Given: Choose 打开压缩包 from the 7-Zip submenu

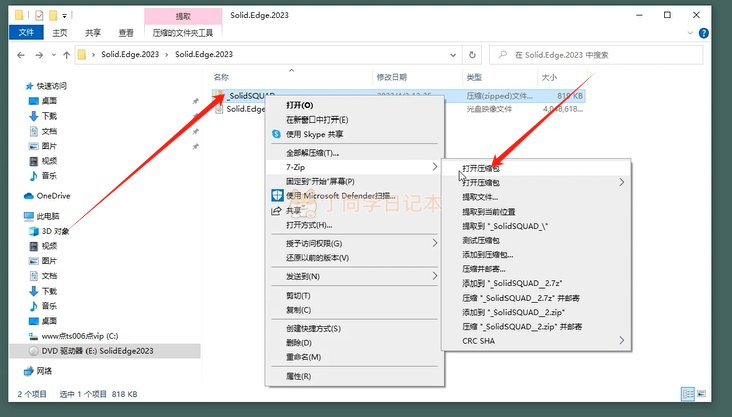Looking at the screenshot, I should [481, 169].
